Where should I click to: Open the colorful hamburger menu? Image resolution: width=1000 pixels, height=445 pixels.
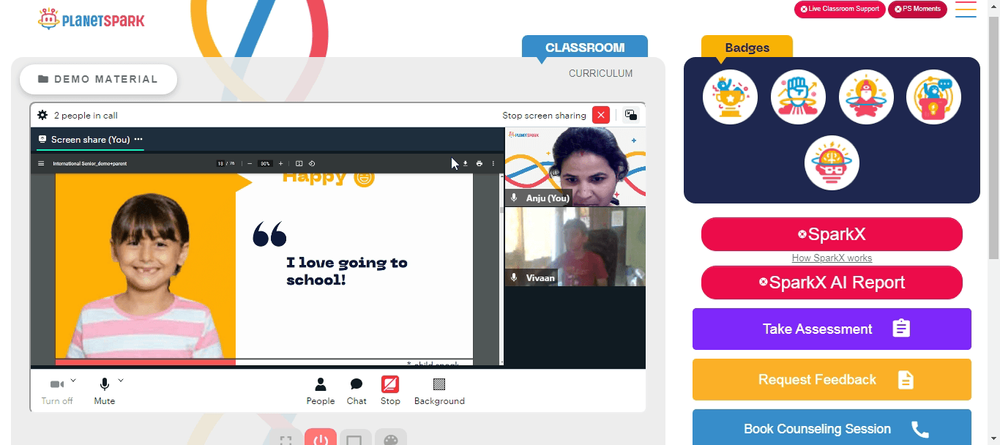point(966,10)
